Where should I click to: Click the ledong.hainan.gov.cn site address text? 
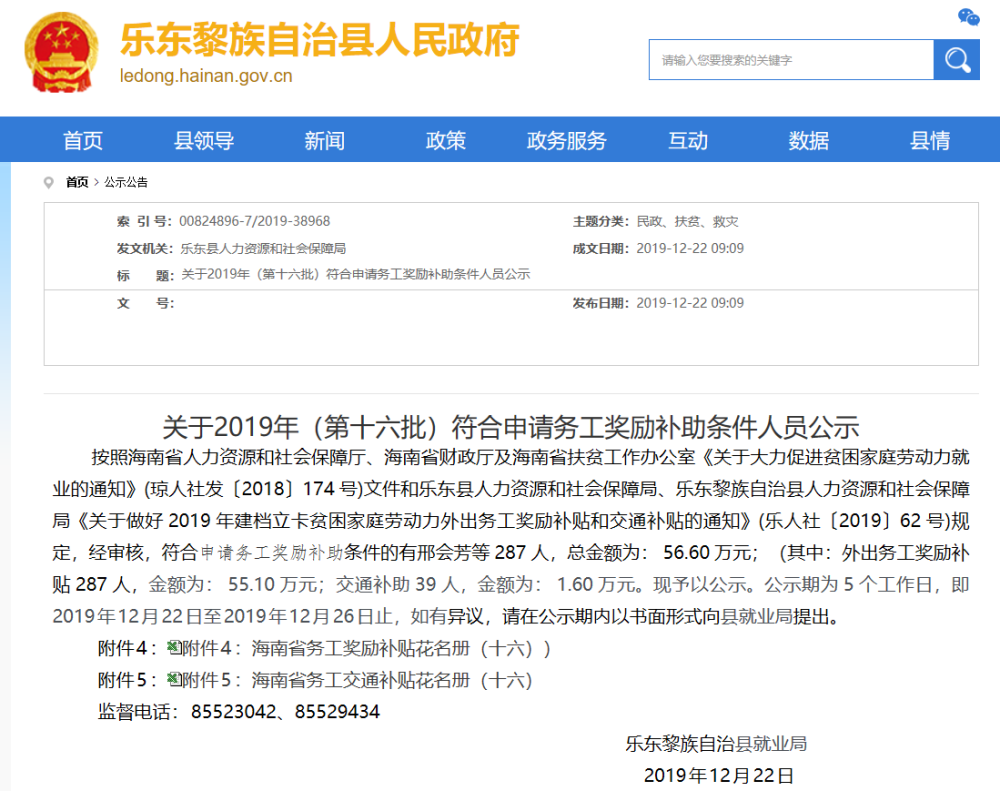206,76
